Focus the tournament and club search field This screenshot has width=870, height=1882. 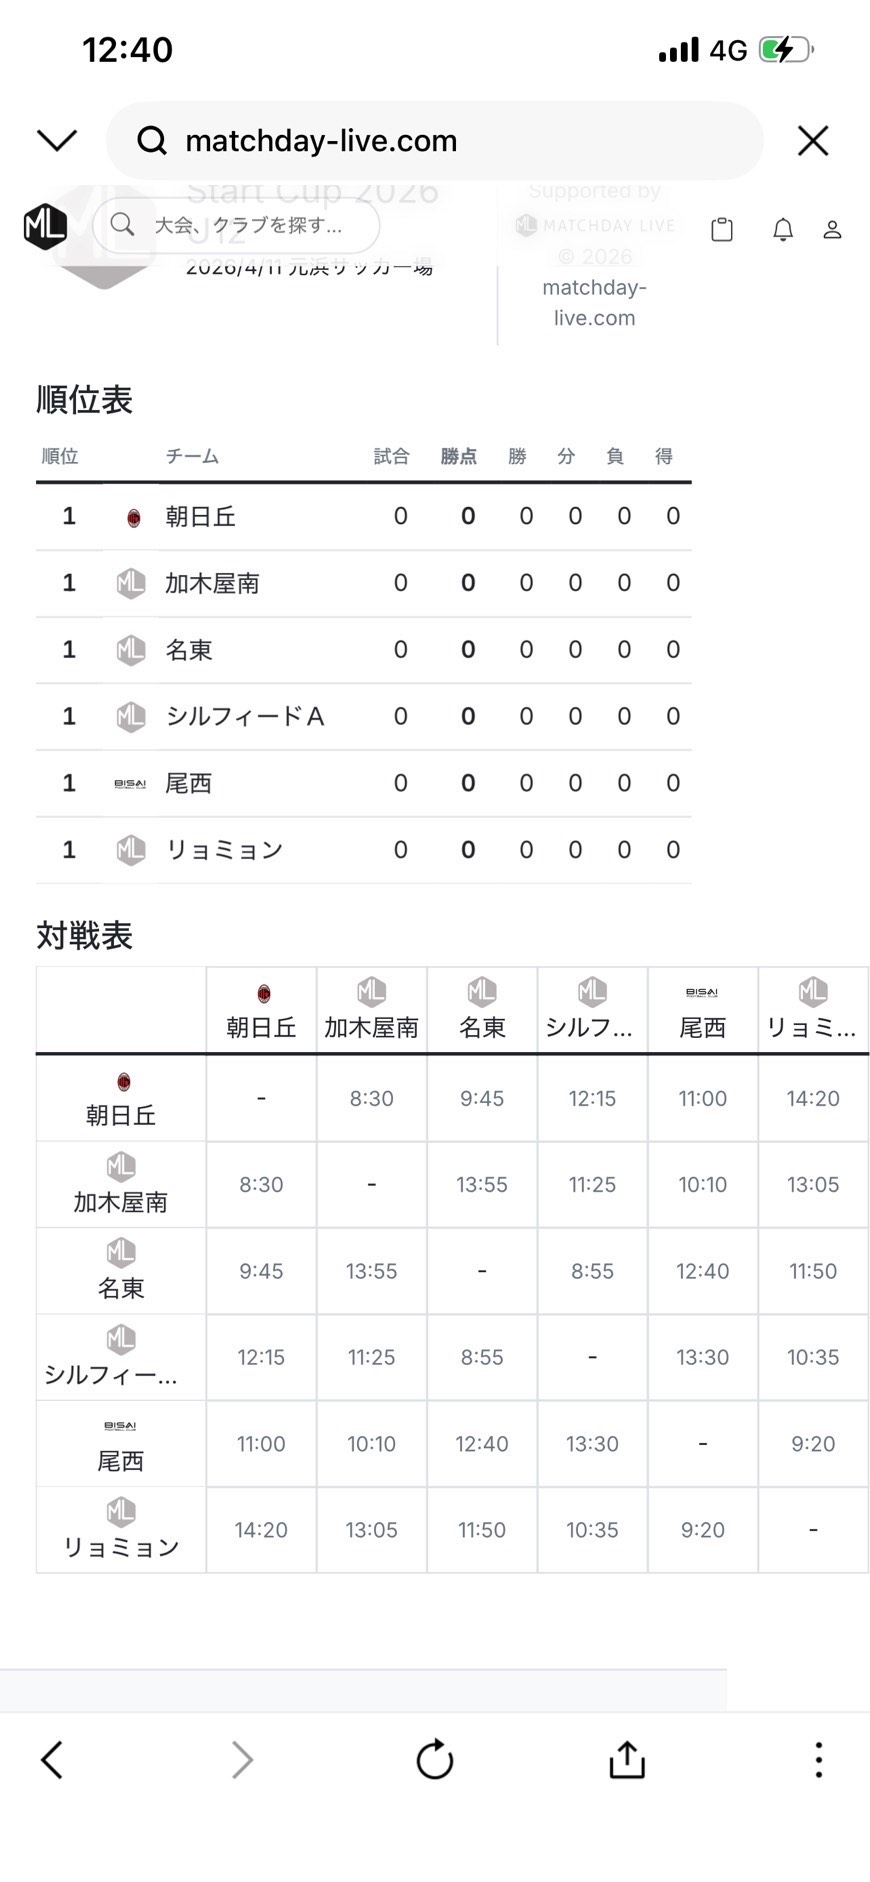(236, 226)
